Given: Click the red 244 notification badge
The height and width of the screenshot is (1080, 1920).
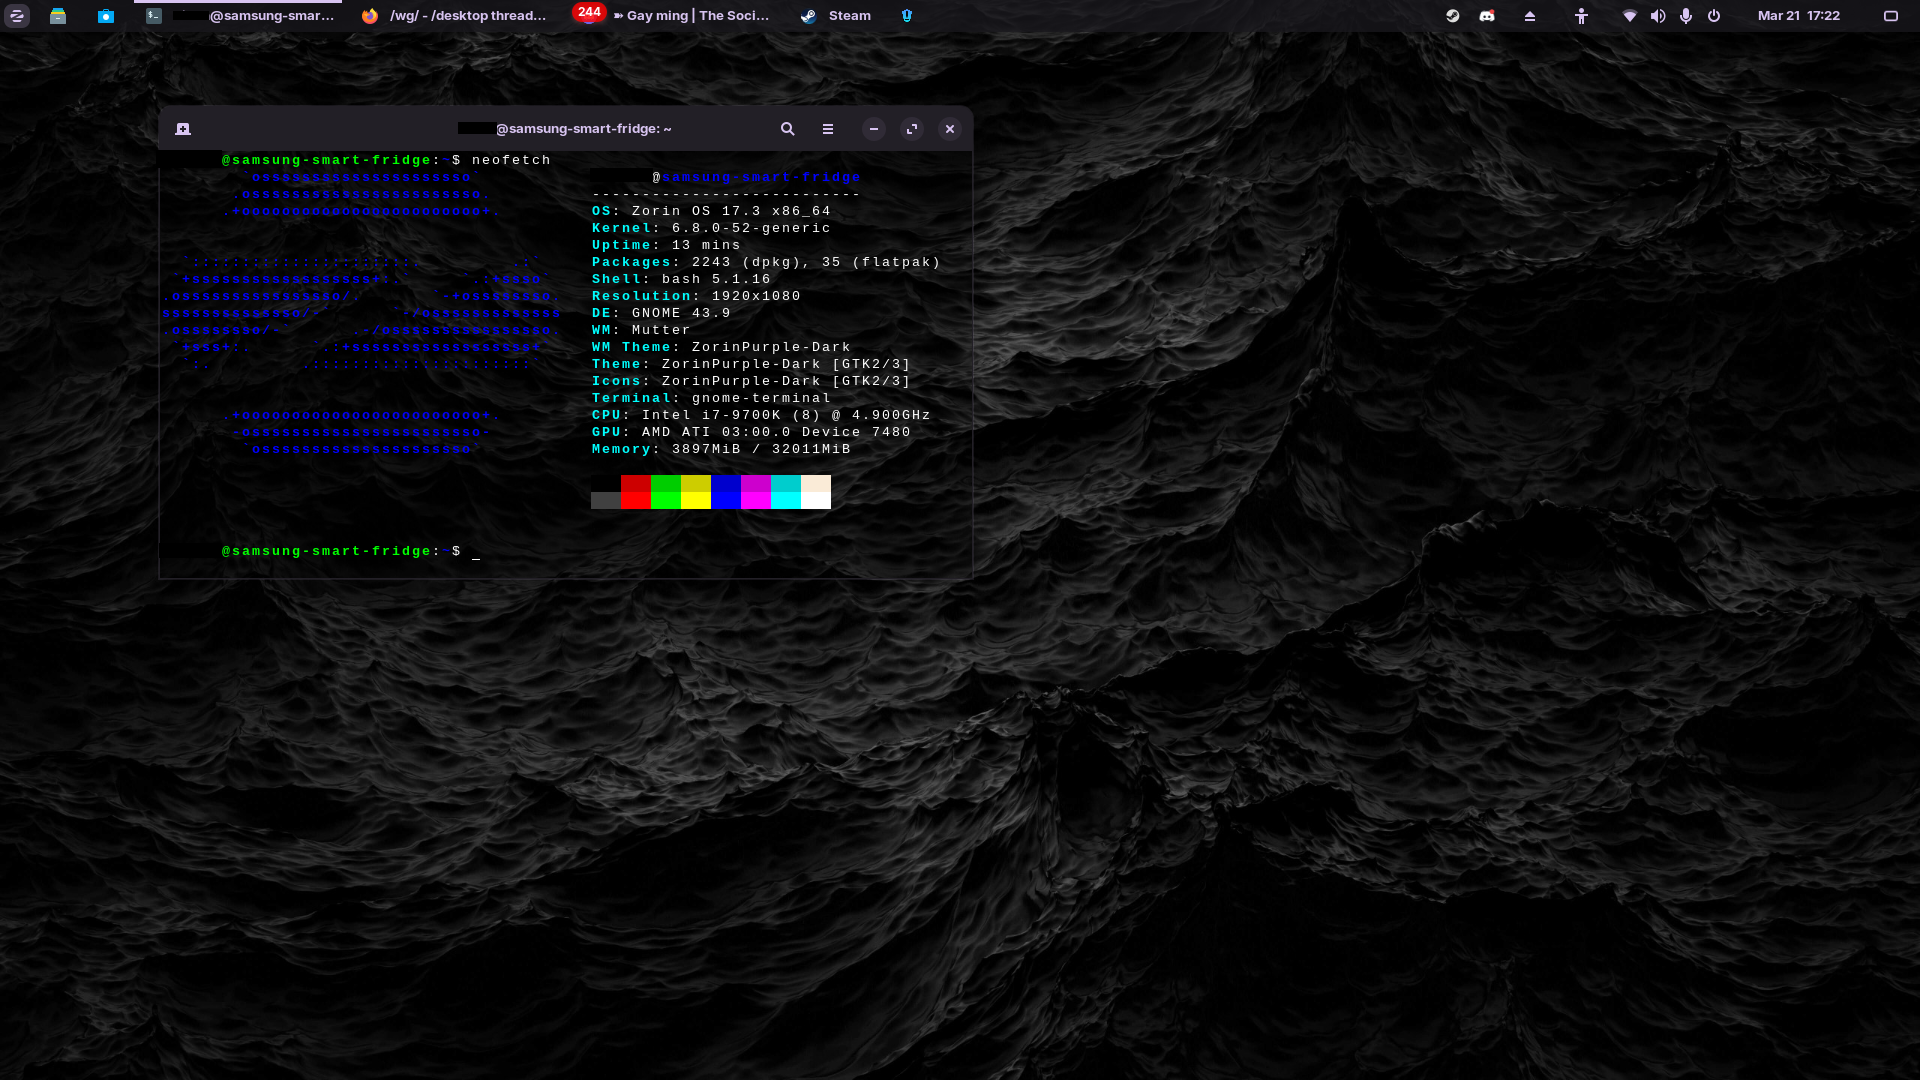Looking at the screenshot, I should tap(589, 12).
